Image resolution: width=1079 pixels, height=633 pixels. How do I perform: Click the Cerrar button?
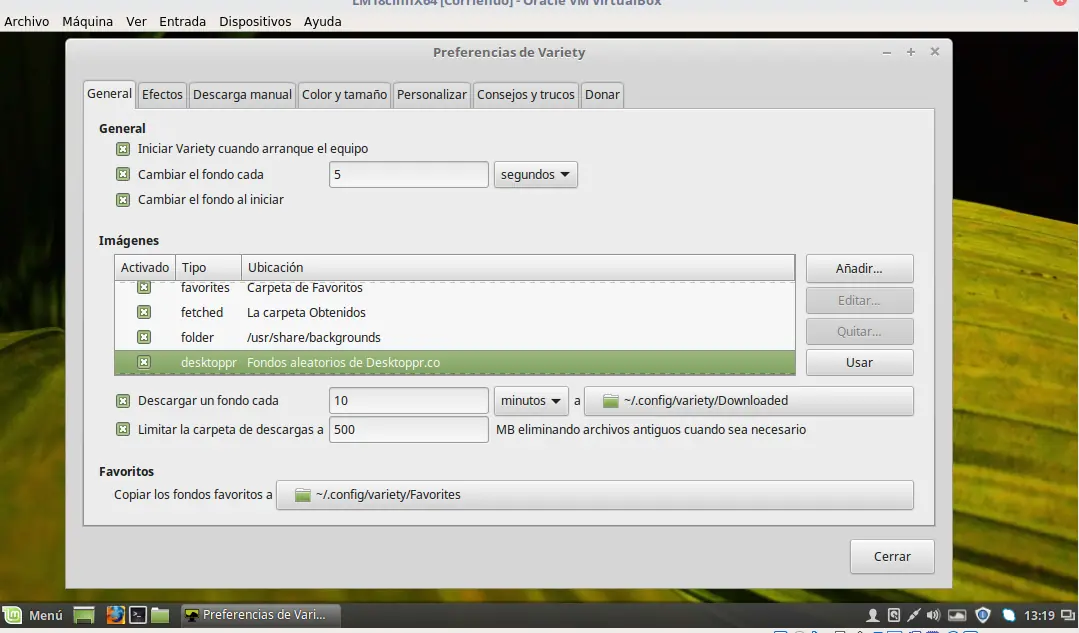coord(893,557)
